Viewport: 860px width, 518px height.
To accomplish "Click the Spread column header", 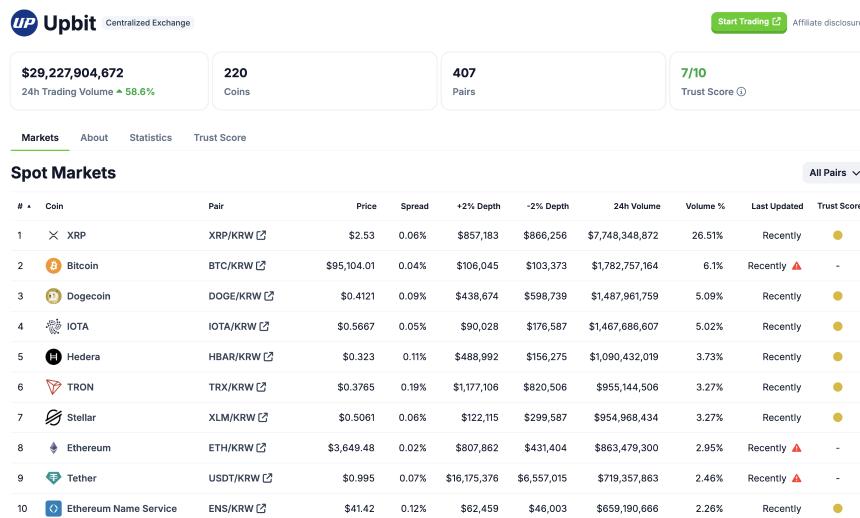I will coord(414,206).
